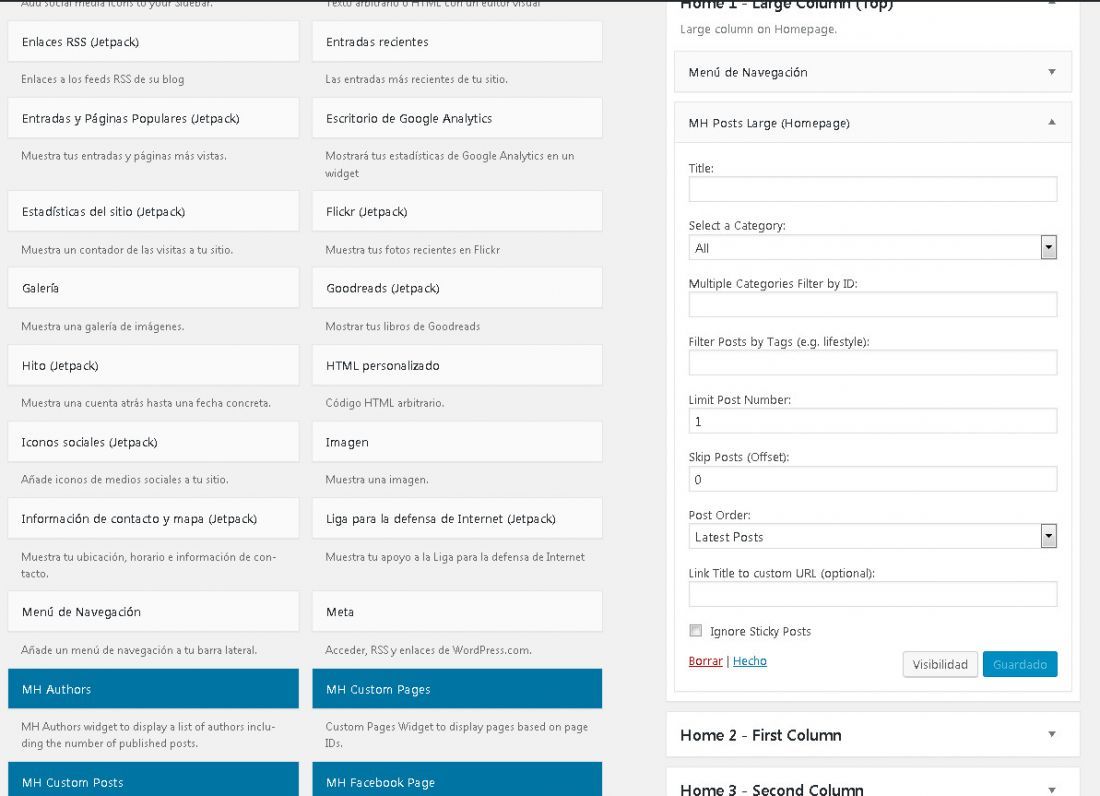Select the Meta widget
Image resolution: width=1100 pixels, height=796 pixels.
457,612
